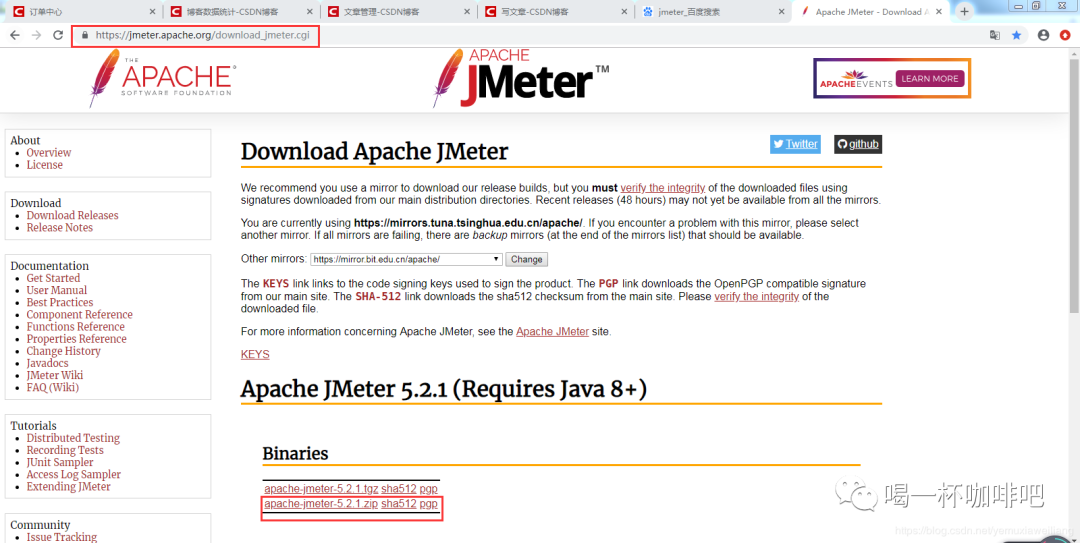Open the JUnit Sampler tutorial
1080x543 pixels.
tap(60, 462)
